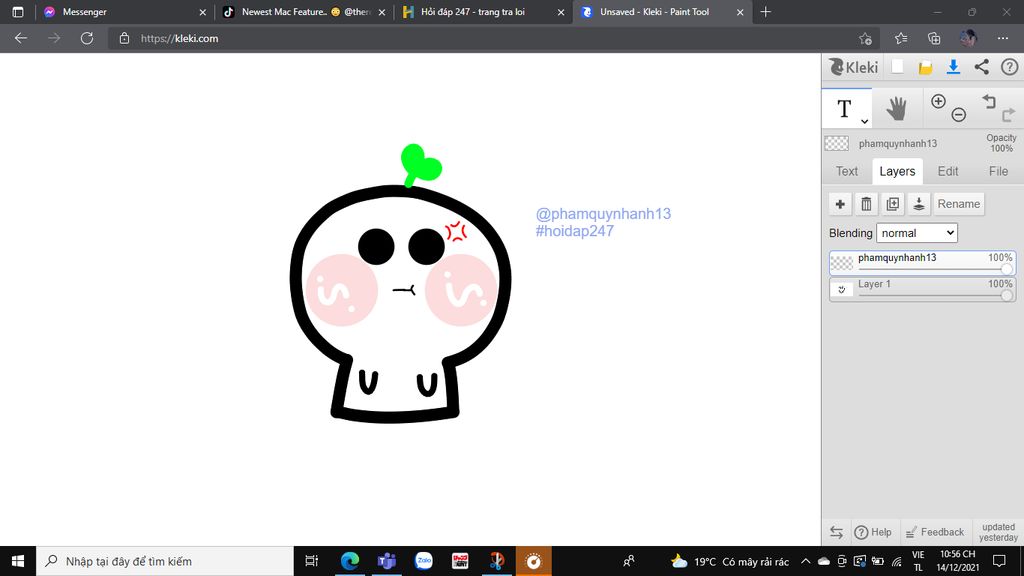Flip the panel side with arrows icon
Viewport: 1024px width, 576px height.
pos(836,532)
